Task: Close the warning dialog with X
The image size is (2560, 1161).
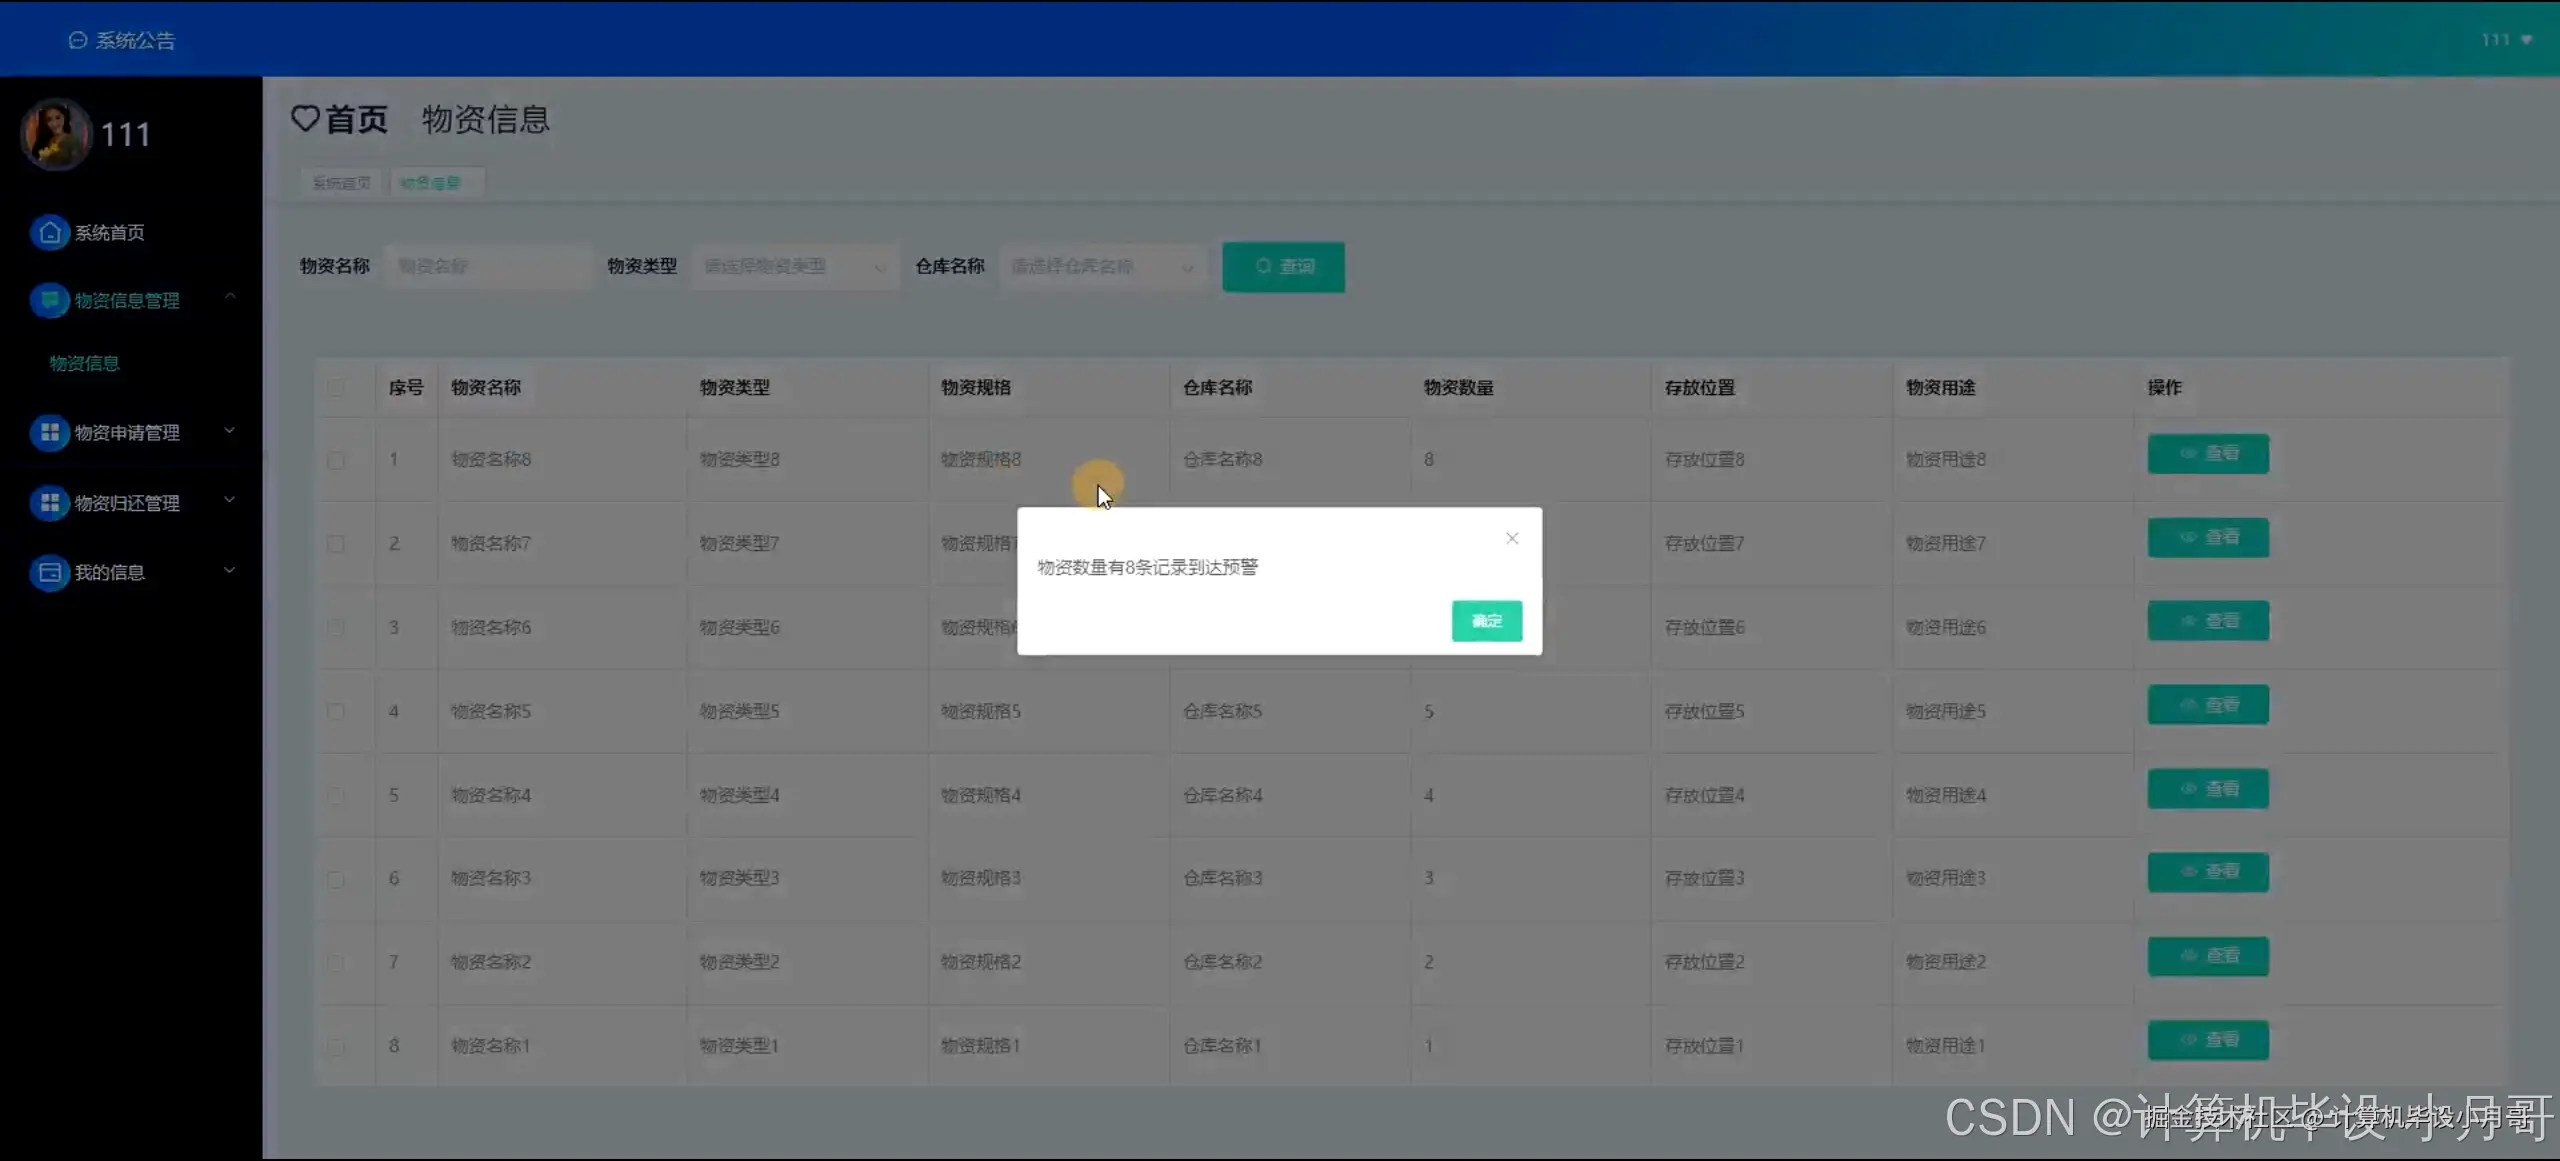Action: pyautogui.click(x=1512, y=538)
